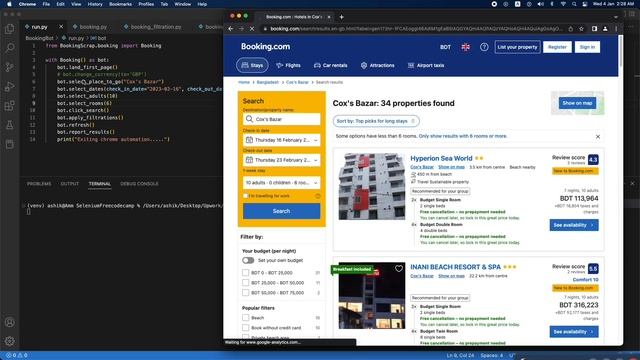Select the Car rentals tab
Image resolution: width=640 pixels, height=360 pixels.
[x=331, y=65]
